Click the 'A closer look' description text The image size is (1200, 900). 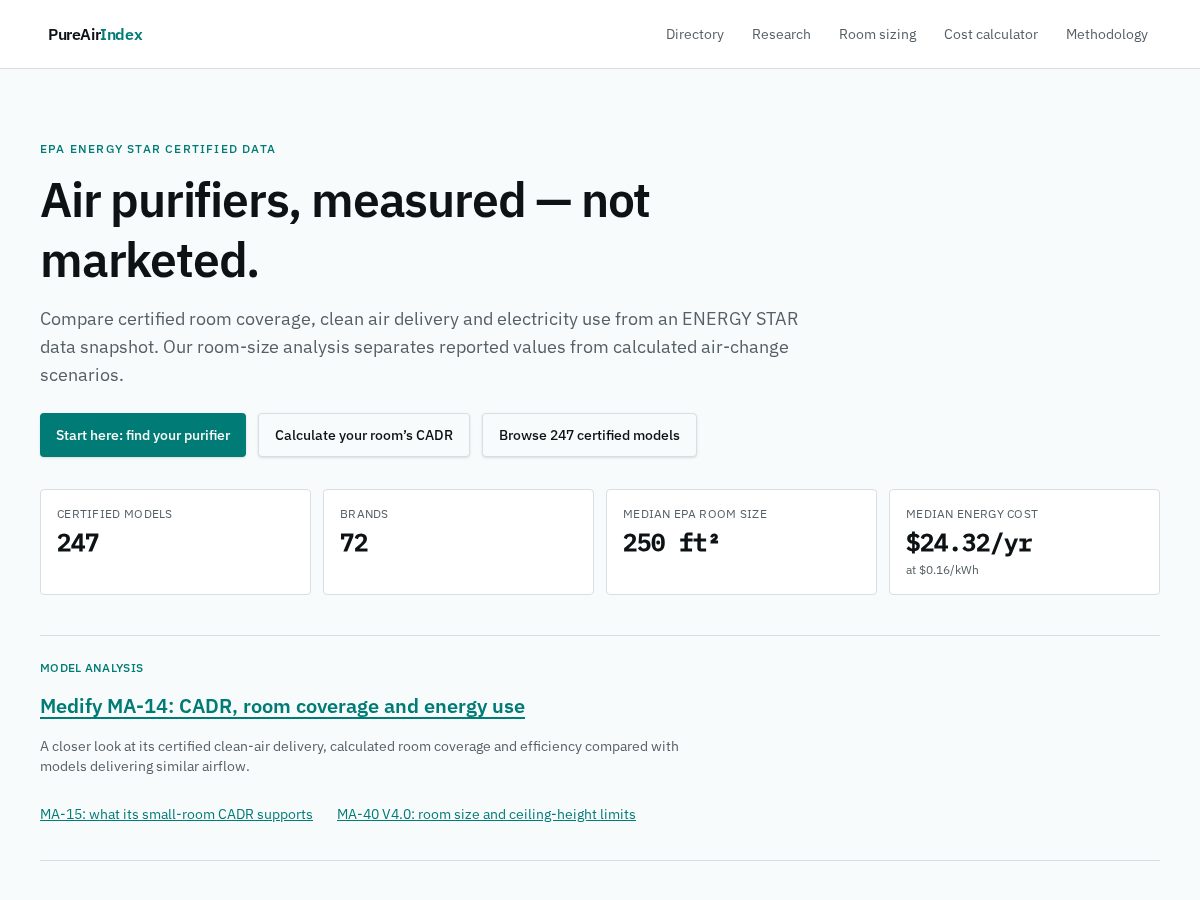(x=359, y=756)
